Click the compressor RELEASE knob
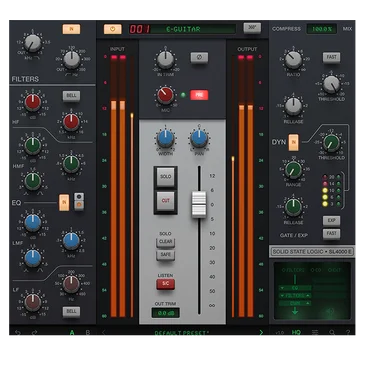Viewport: 365px width, 365px height. (x=293, y=106)
